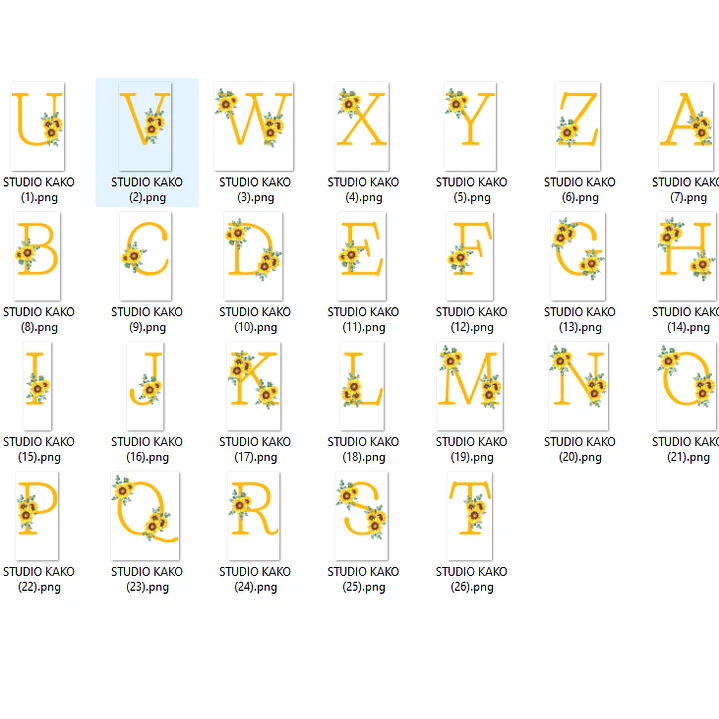The image size is (719, 719).
Task: Click file name STUDIO KAKO (25).png
Action: [x=364, y=579]
